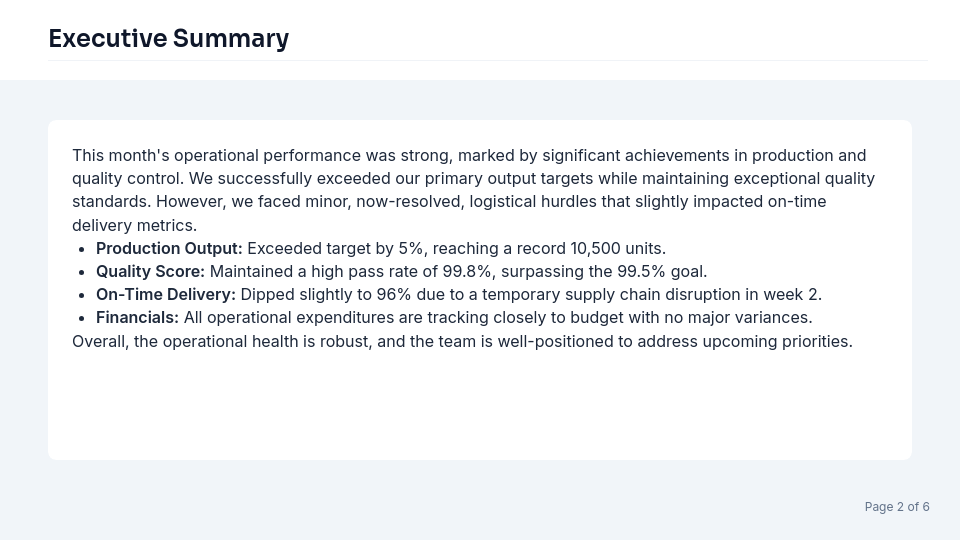The height and width of the screenshot is (540, 960).
Task: Select the On-Time Delivery bold label
Action: pyautogui.click(x=166, y=294)
